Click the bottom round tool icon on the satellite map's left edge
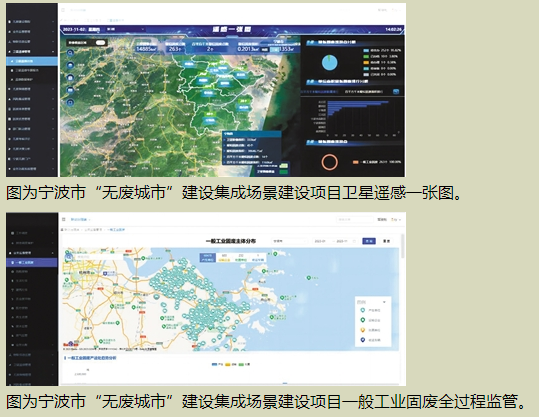 click(70, 102)
